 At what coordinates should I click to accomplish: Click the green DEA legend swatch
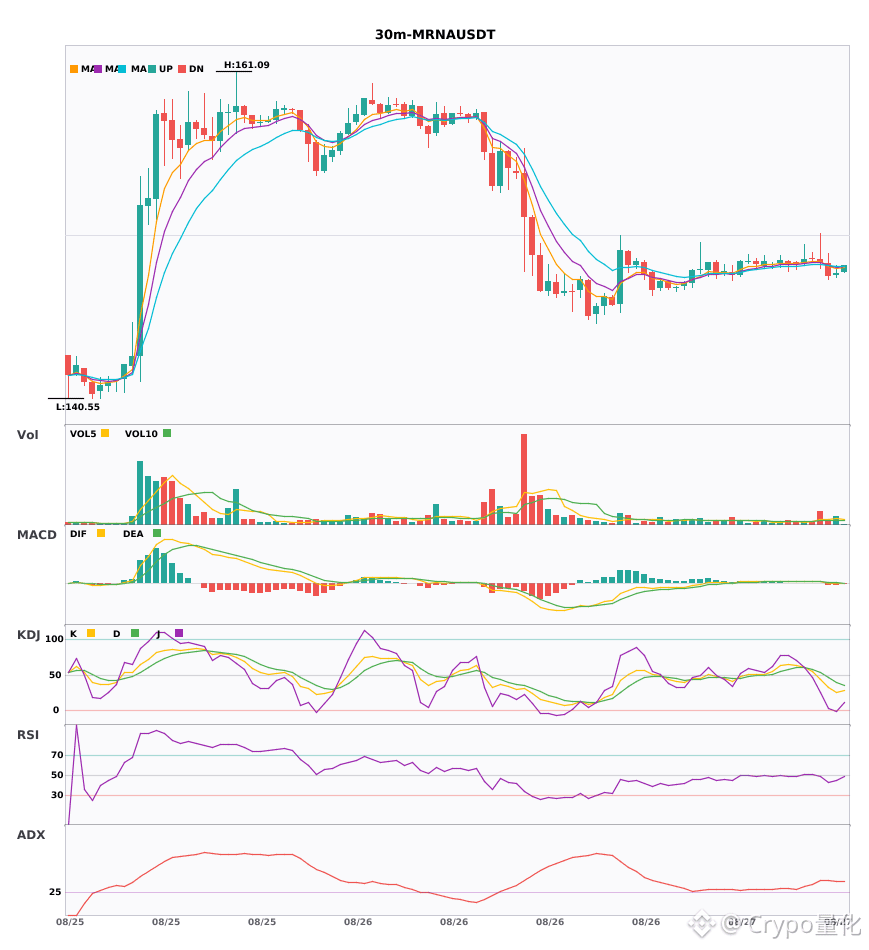[x=157, y=533]
